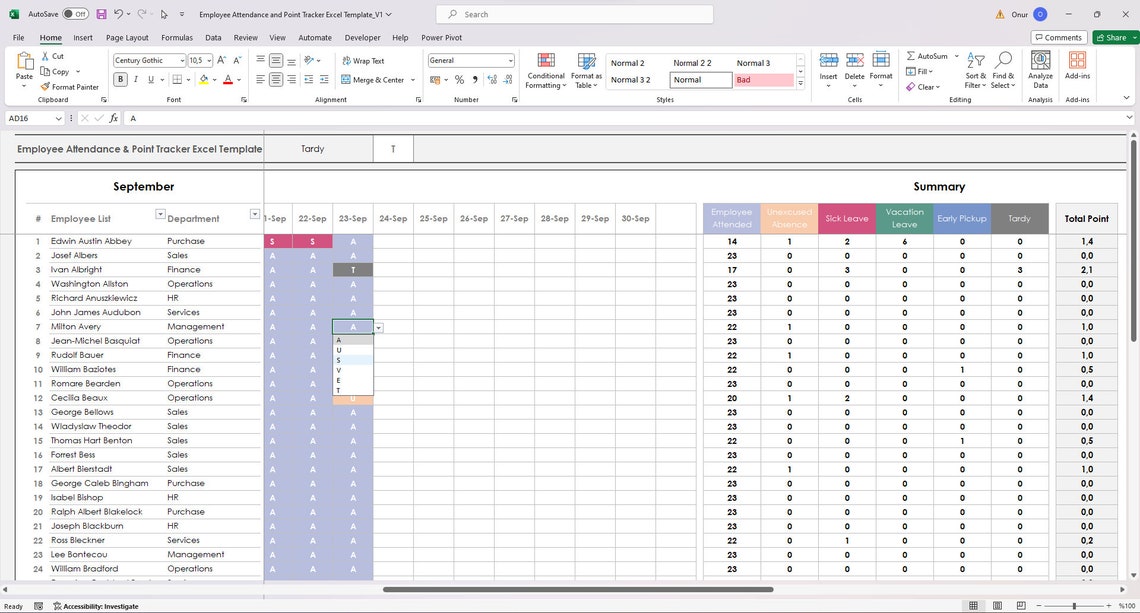
Task: Open the Department column filter dropdown
Action: pyautogui.click(x=254, y=214)
